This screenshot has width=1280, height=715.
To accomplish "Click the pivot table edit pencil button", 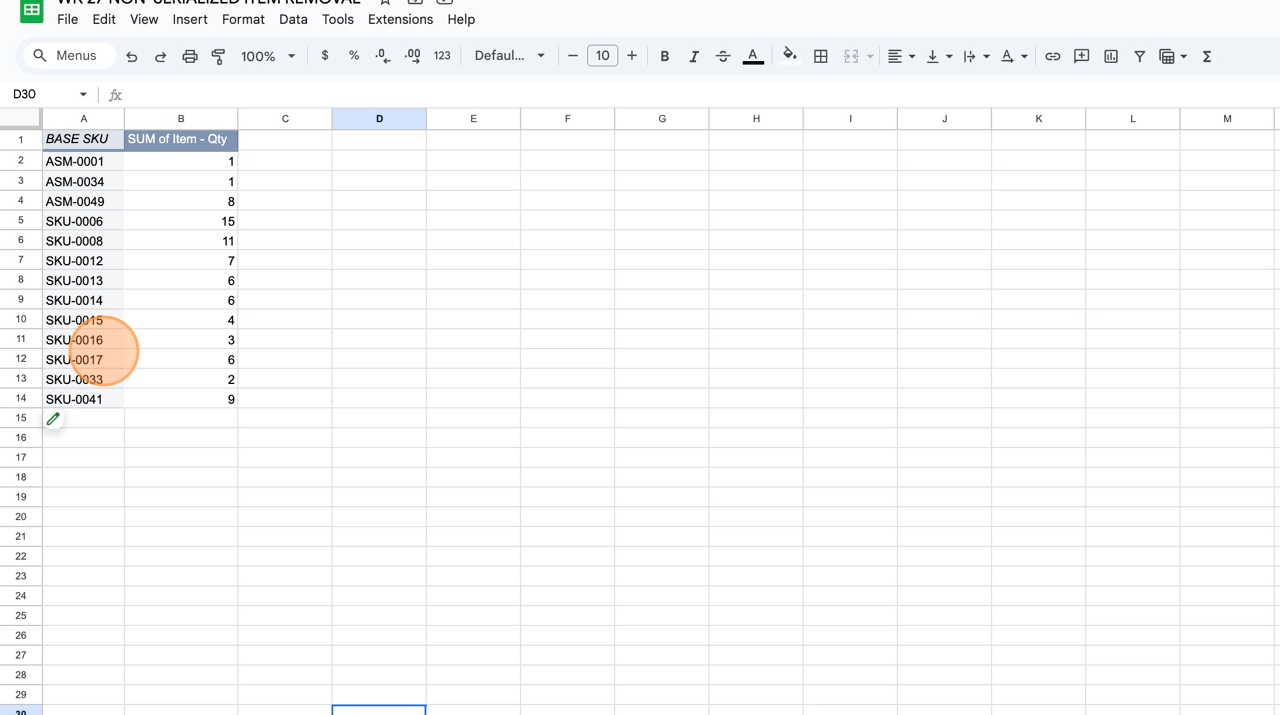I will (x=53, y=419).
